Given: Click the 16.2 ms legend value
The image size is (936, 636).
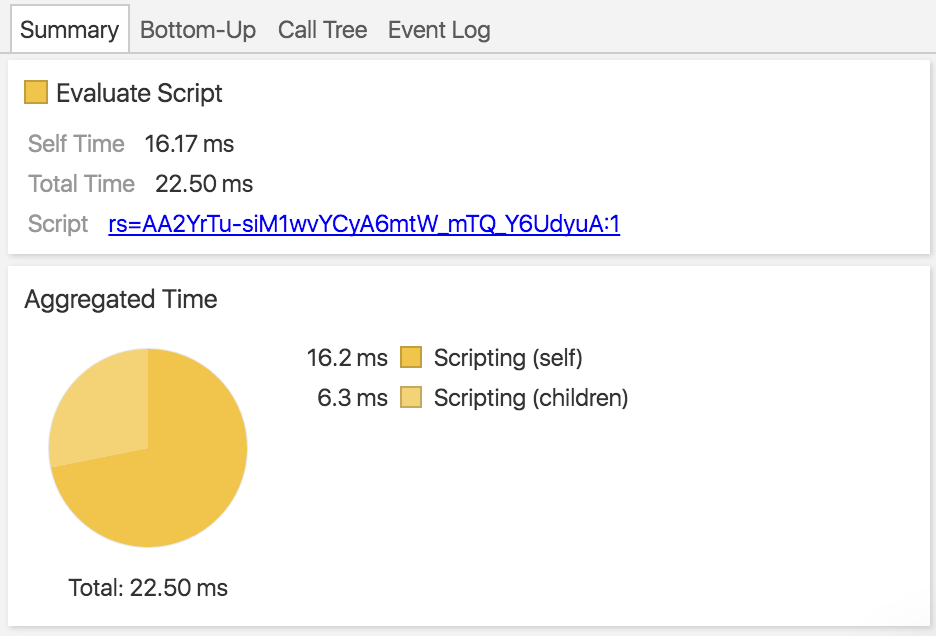Looking at the screenshot, I should pos(347,357).
